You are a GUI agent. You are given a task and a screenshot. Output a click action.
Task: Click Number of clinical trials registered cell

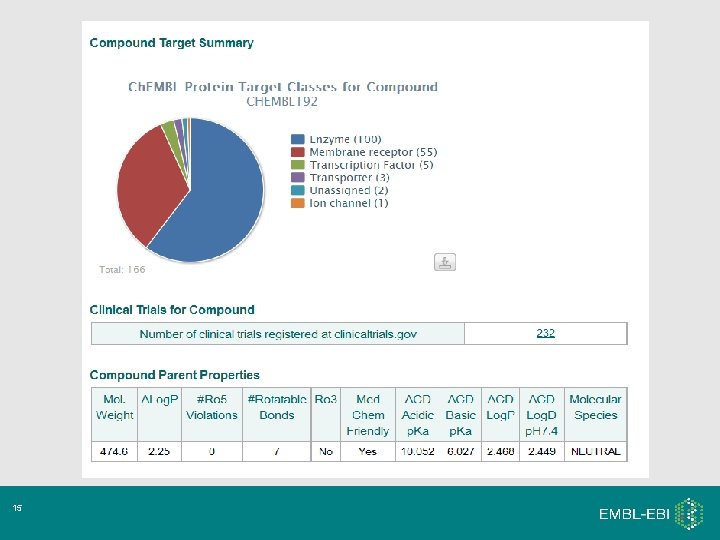coord(278,333)
